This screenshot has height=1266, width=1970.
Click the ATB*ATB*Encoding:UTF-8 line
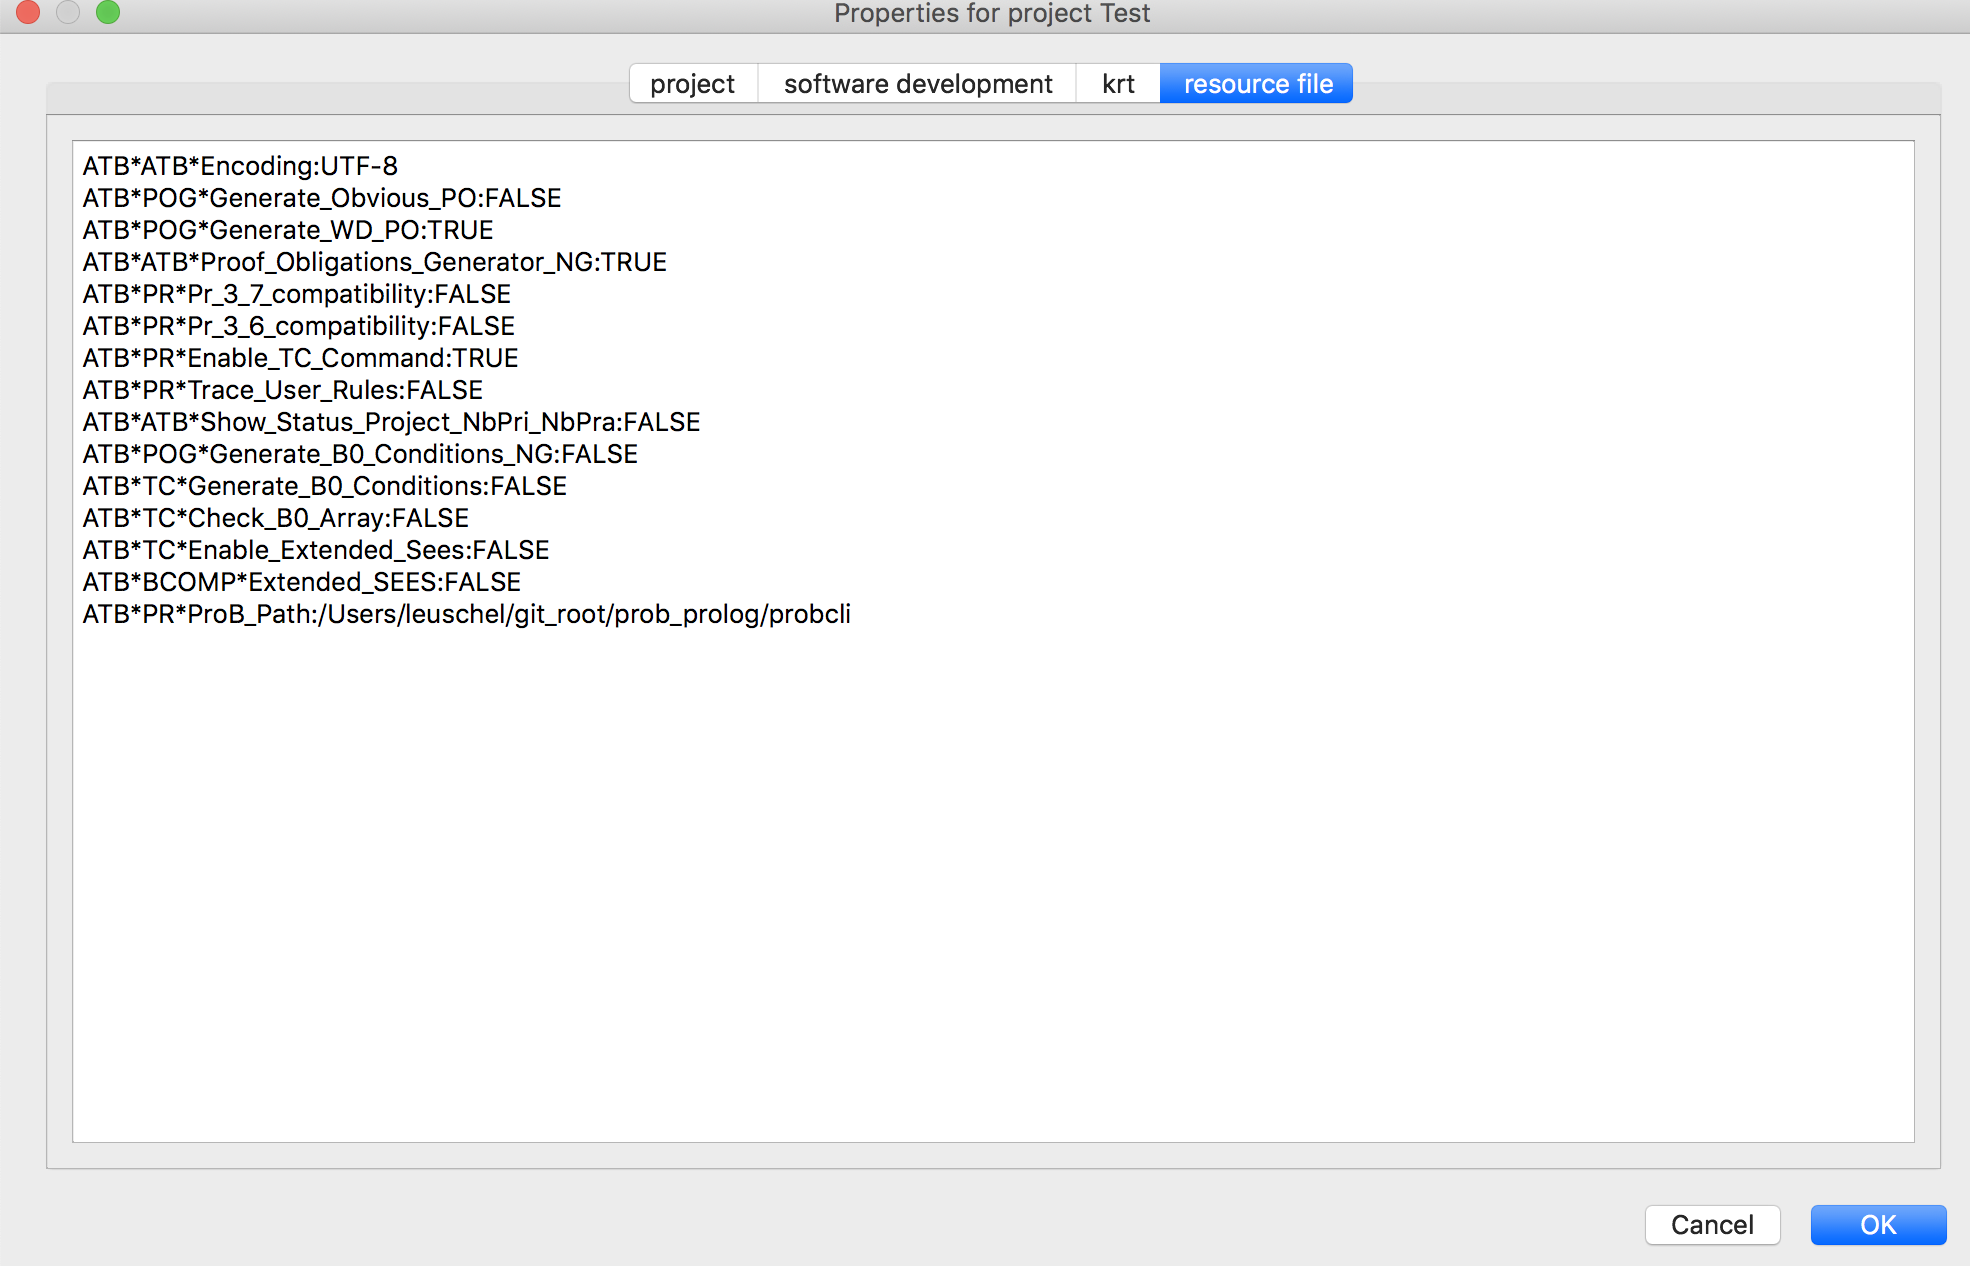[240, 166]
